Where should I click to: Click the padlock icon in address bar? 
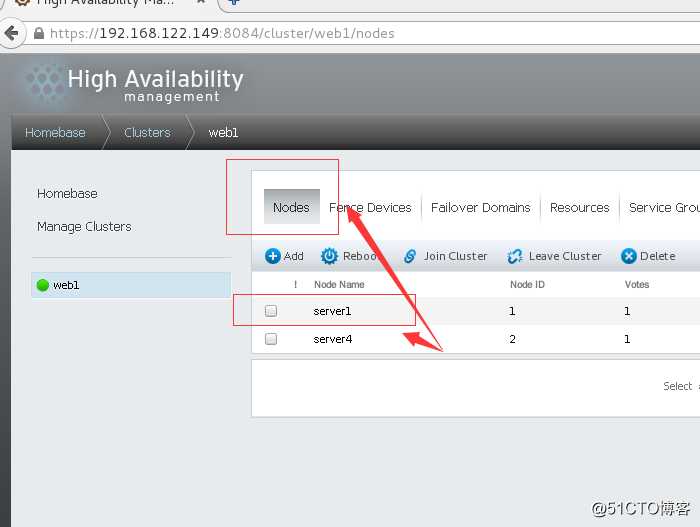(x=39, y=33)
